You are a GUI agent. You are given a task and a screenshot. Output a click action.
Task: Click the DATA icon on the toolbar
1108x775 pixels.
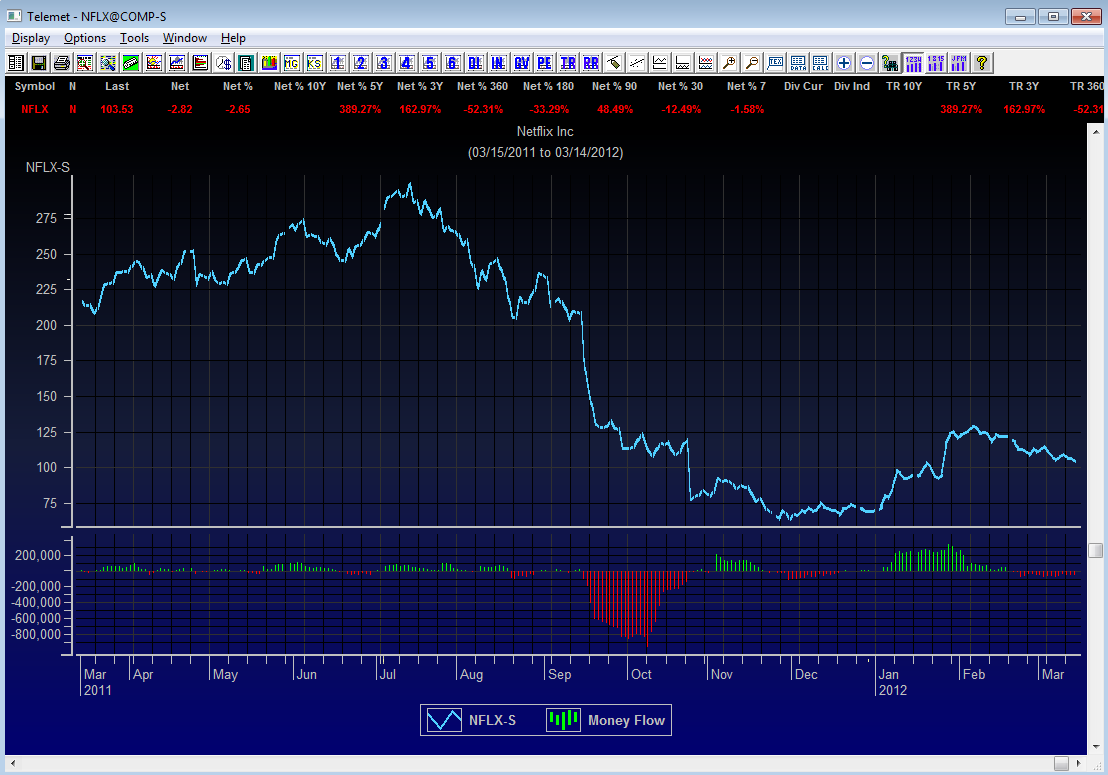pyautogui.click(x=797, y=62)
